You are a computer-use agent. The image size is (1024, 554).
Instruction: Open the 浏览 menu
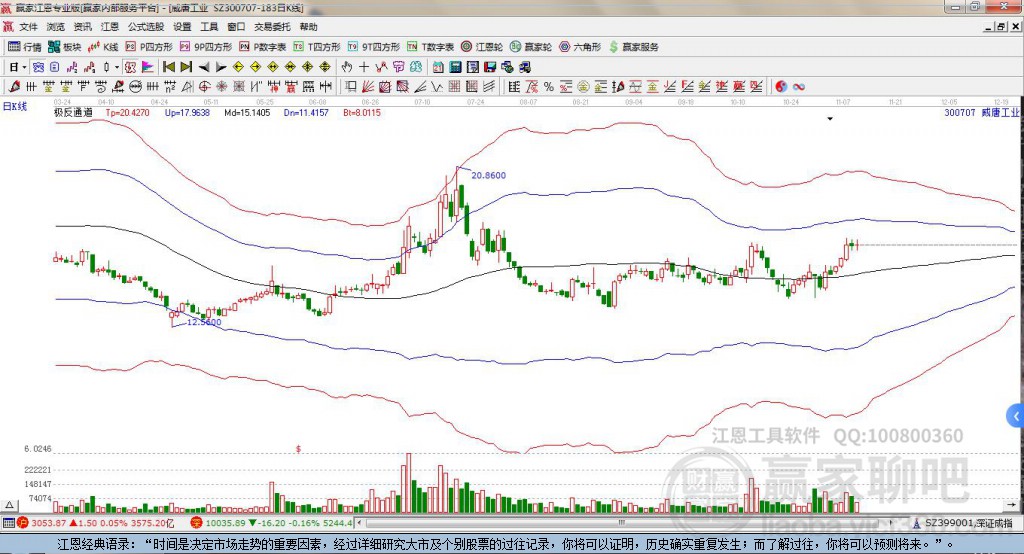point(56,27)
